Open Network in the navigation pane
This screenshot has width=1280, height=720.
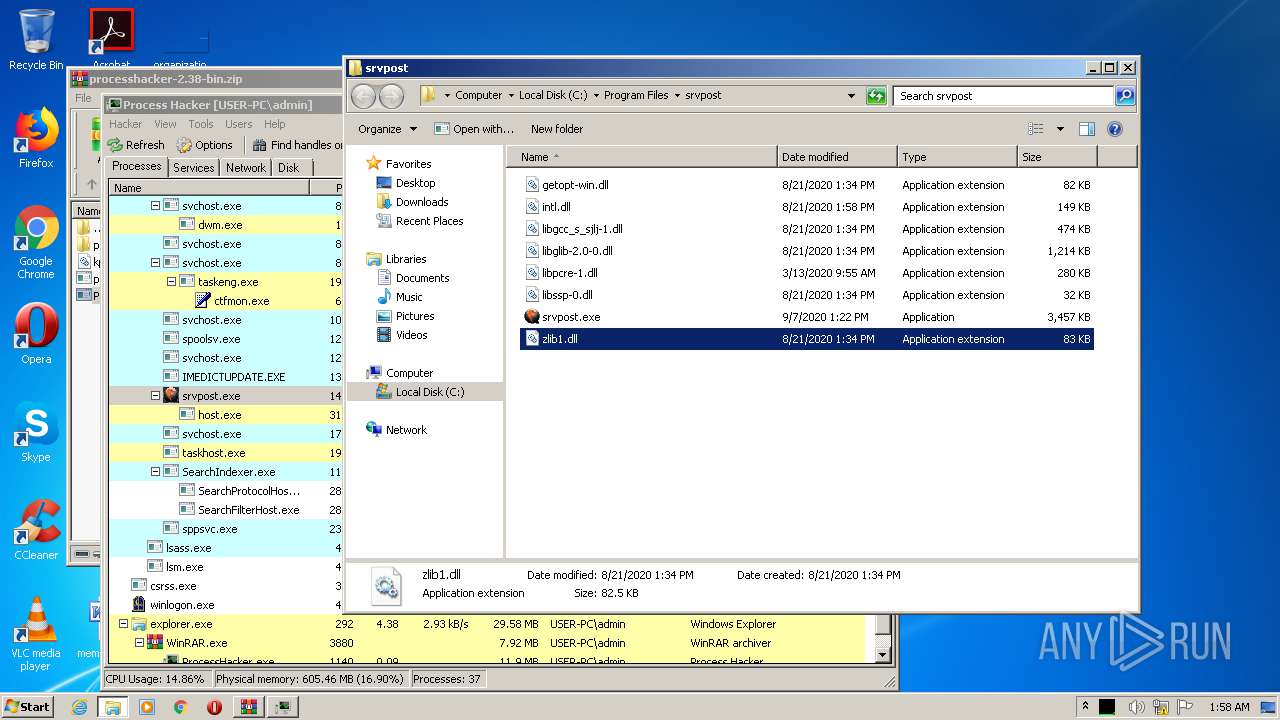pos(405,430)
